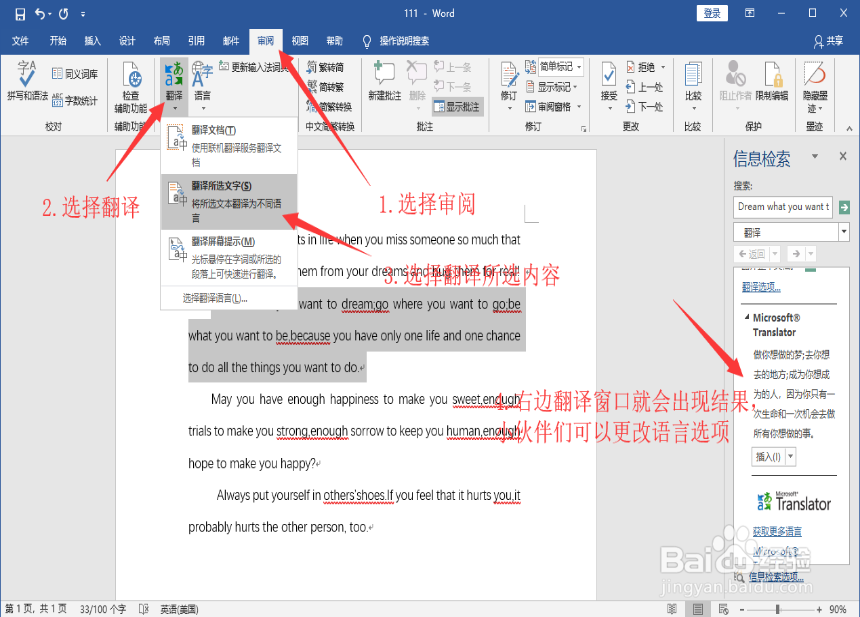Open the 文件 tab
The width and height of the screenshot is (860, 617).
point(20,41)
